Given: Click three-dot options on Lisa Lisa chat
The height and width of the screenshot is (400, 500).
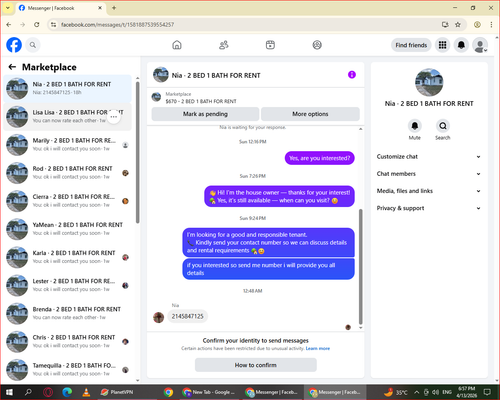Looking at the screenshot, I should 114,117.
